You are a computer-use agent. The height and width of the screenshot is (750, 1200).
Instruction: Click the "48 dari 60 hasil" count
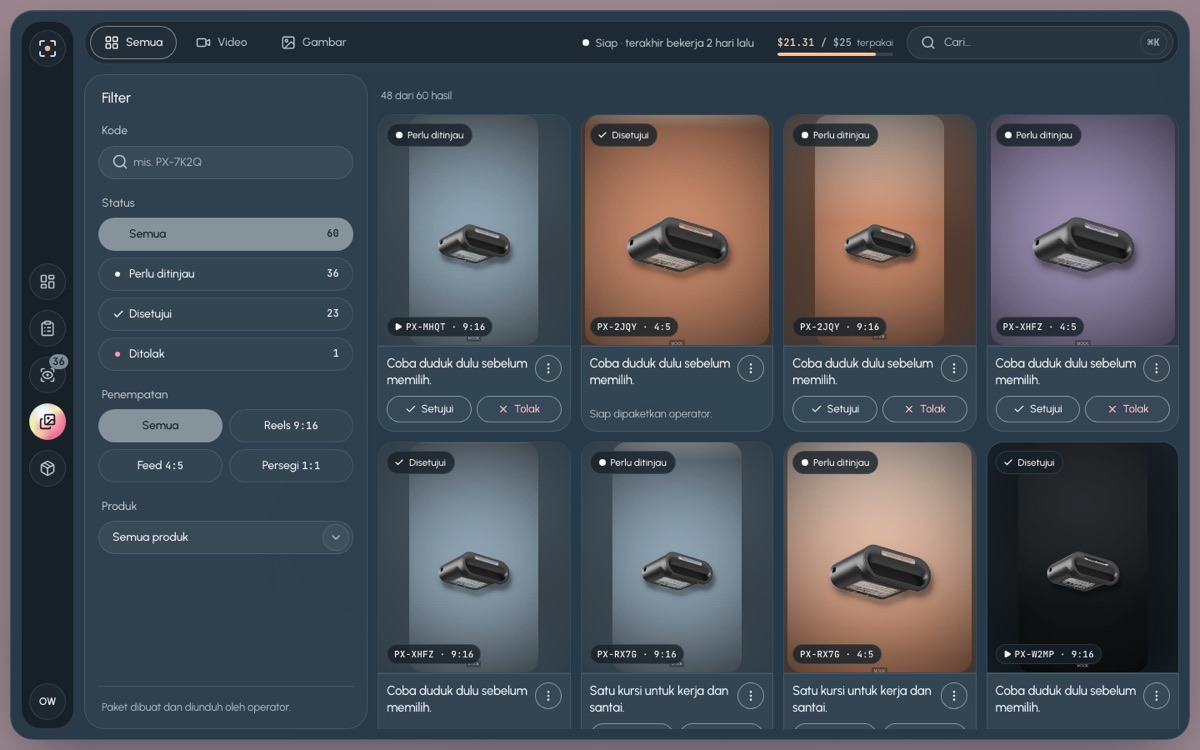416,96
